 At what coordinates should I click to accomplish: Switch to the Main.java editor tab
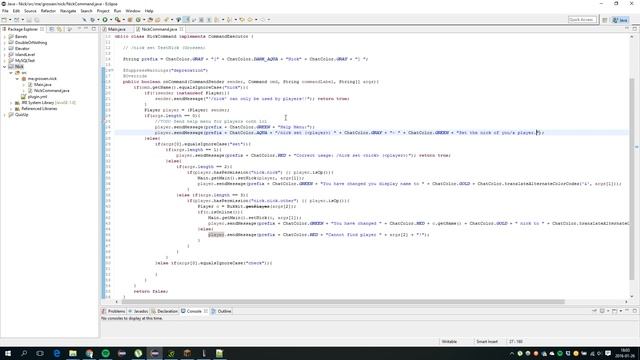click(116, 29)
